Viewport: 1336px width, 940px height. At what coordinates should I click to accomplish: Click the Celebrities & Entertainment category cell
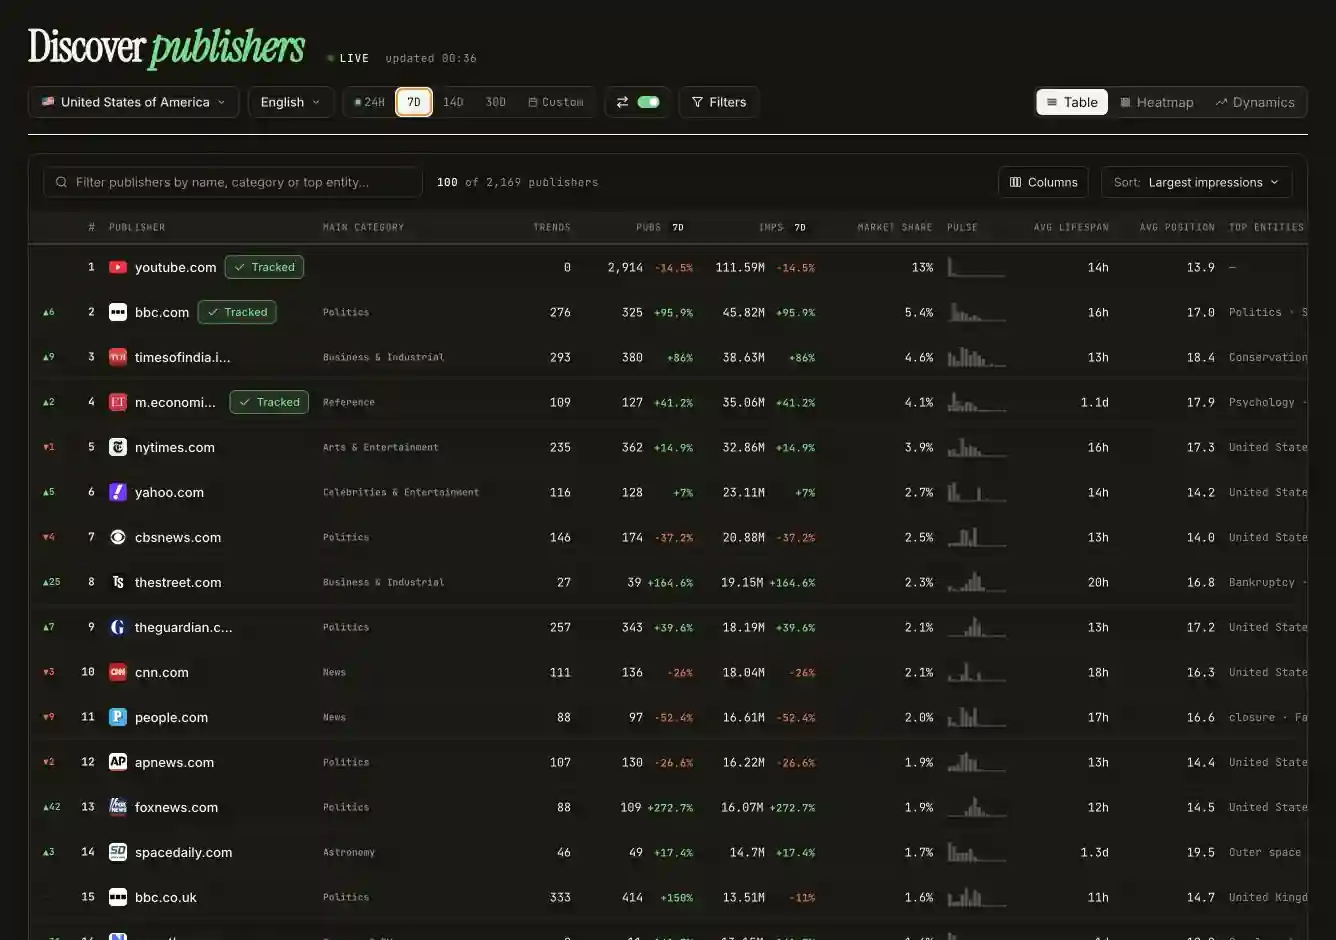click(x=401, y=492)
